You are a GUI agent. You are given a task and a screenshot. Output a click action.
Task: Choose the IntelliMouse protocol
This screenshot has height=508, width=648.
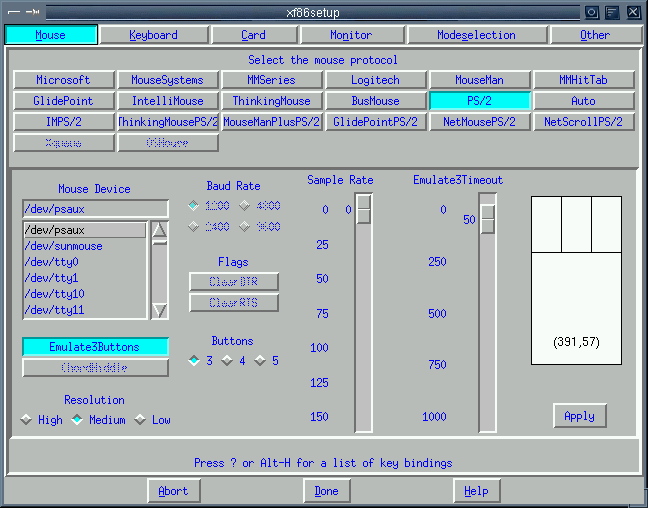tap(167, 101)
